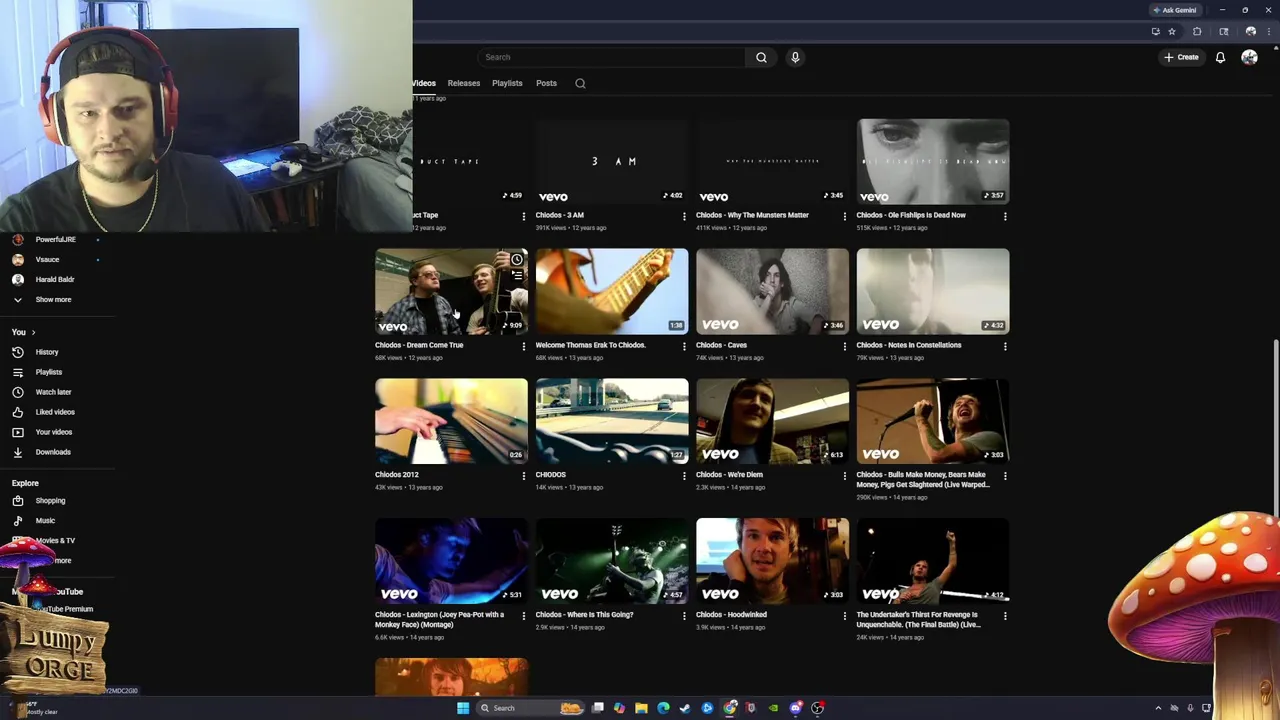
Task: Play The Undertaker's Thirst For Revenge thumbnail
Action: [933, 561]
